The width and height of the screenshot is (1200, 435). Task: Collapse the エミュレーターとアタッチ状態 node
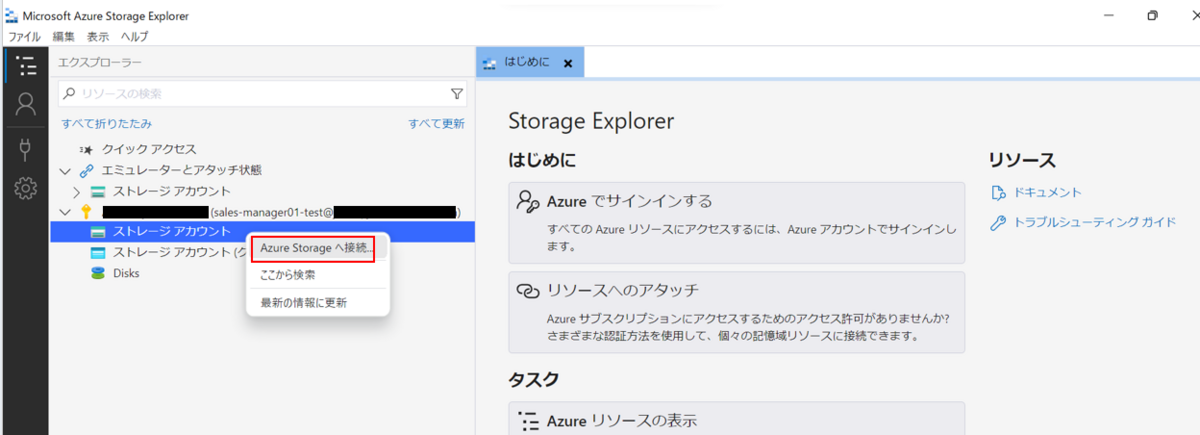[66, 170]
